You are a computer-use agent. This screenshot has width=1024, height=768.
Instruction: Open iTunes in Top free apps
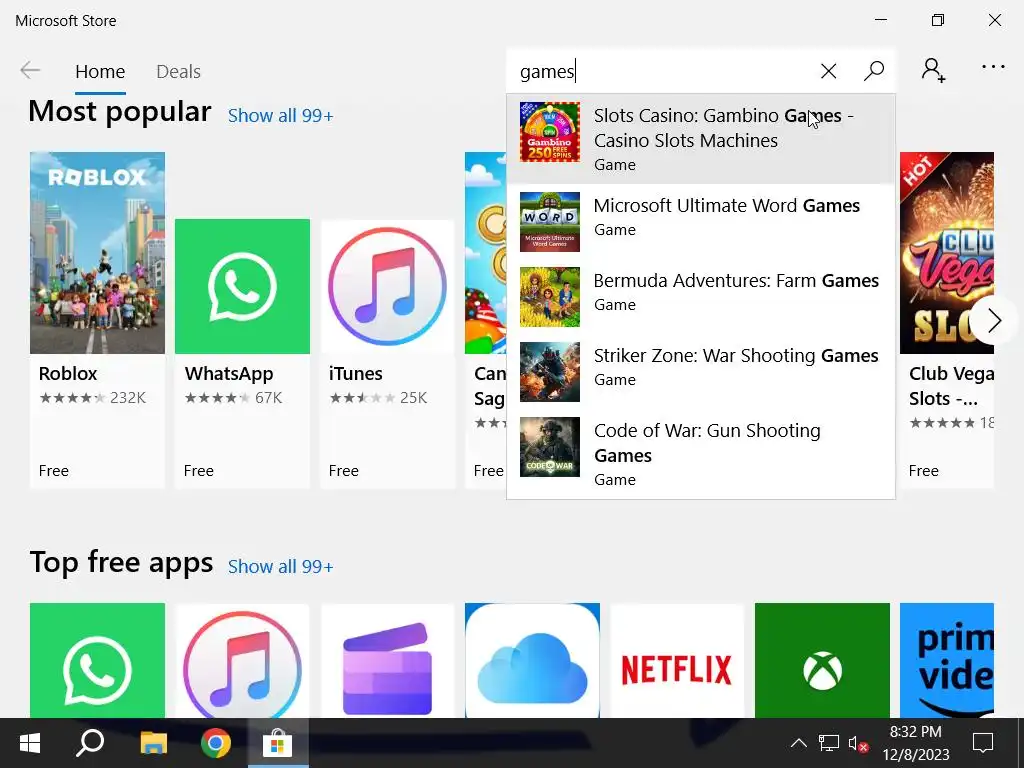pos(242,660)
